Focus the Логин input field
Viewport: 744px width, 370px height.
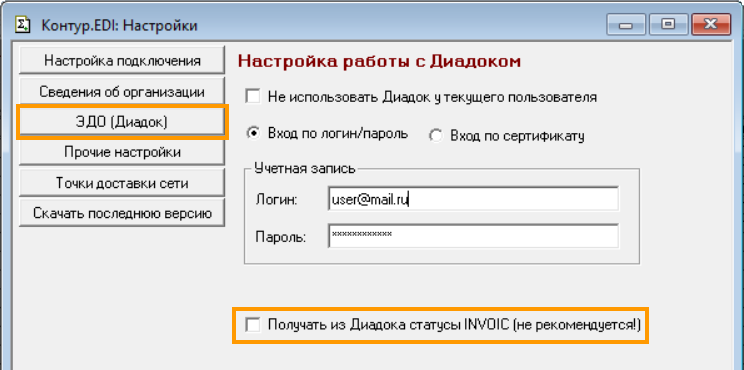(473, 199)
